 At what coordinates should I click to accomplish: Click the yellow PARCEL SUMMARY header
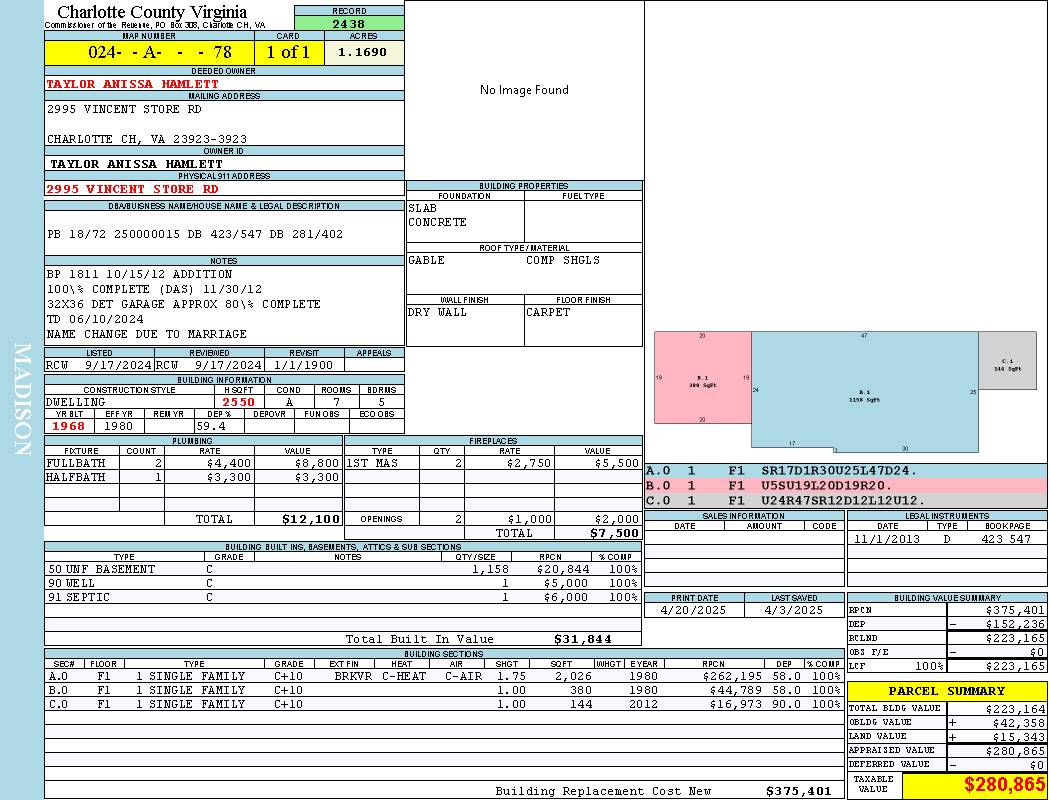pyautogui.click(x=947, y=692)
